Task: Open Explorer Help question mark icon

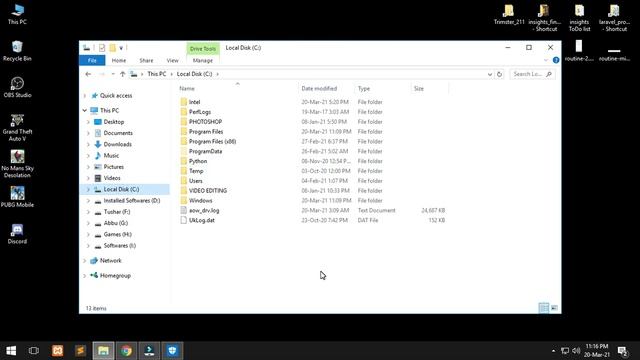Action: click(x=556, y=60)
